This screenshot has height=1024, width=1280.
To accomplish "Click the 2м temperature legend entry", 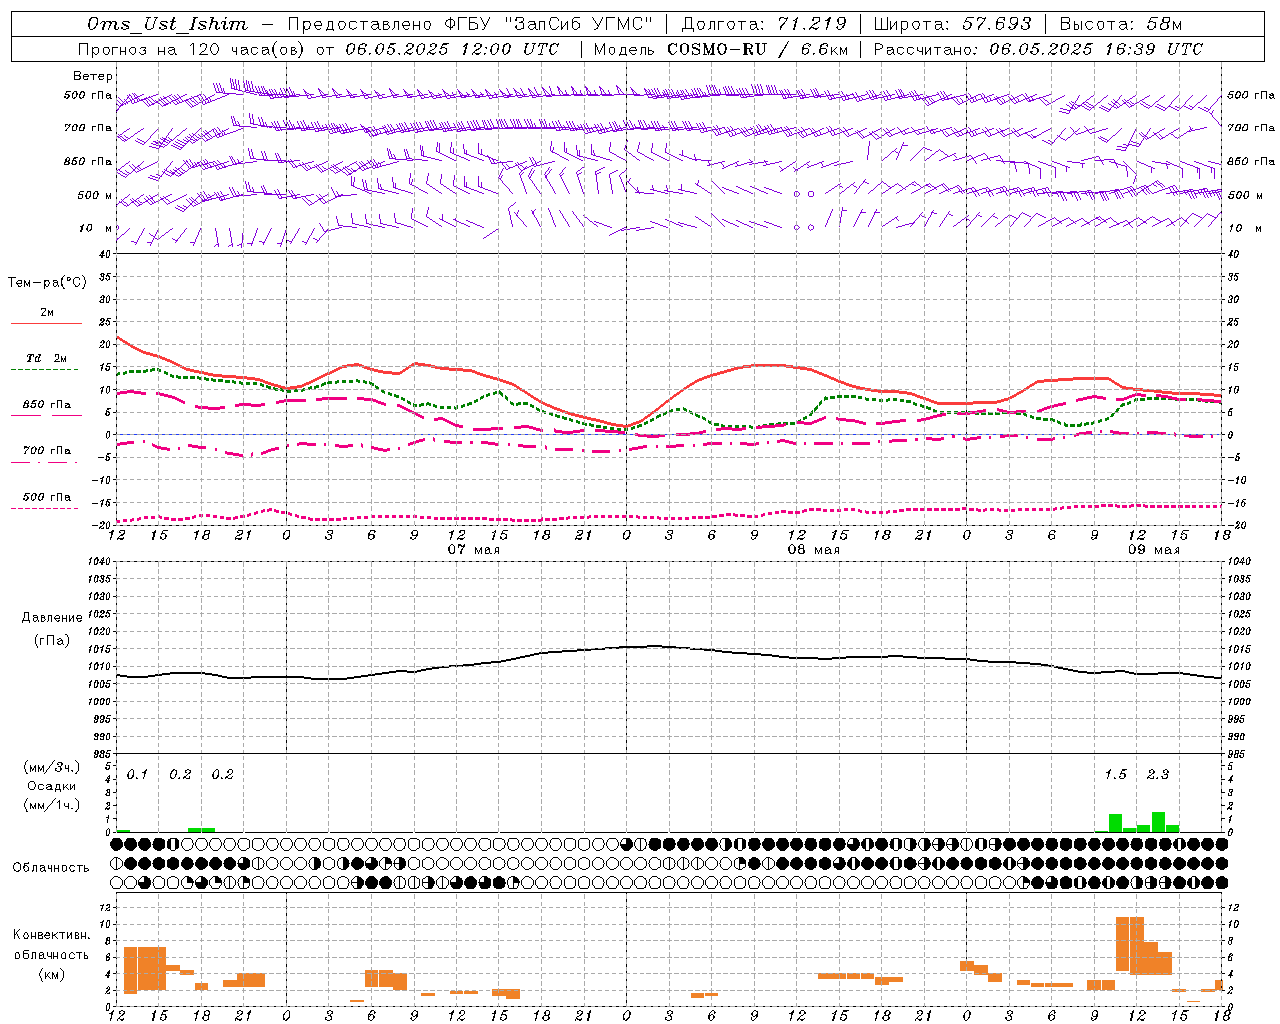I will coord(47,313).
